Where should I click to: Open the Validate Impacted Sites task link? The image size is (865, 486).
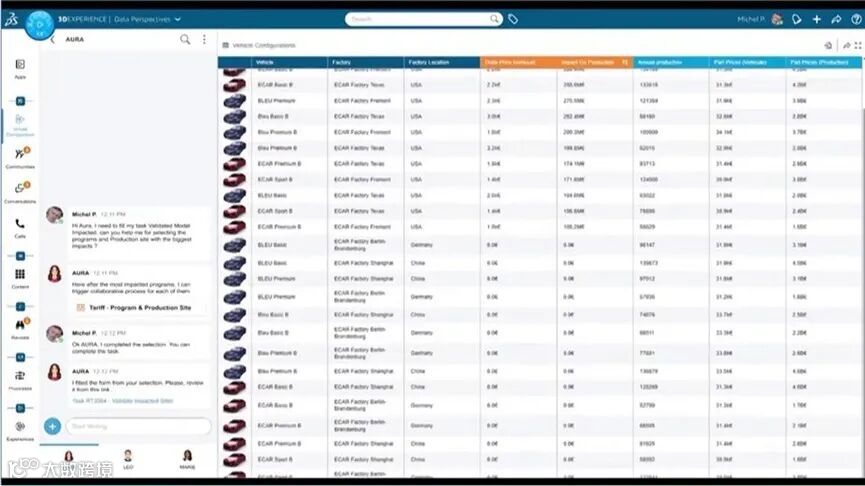[x=123, y=400]
